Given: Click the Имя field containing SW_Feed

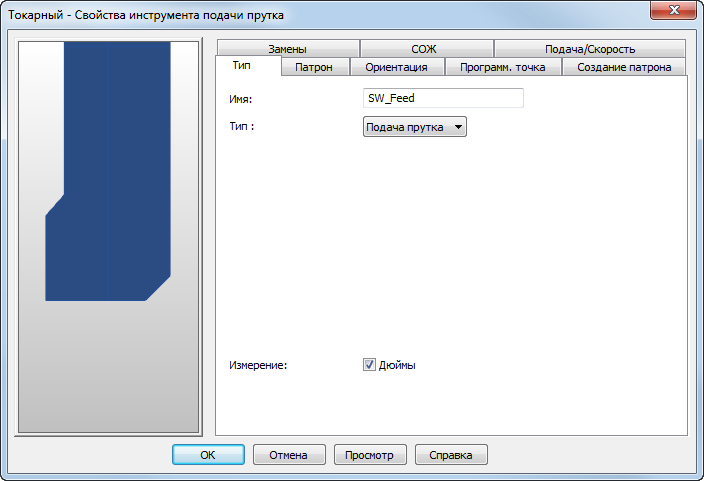Looking at the screenshot, I should (x=443, y=98).
